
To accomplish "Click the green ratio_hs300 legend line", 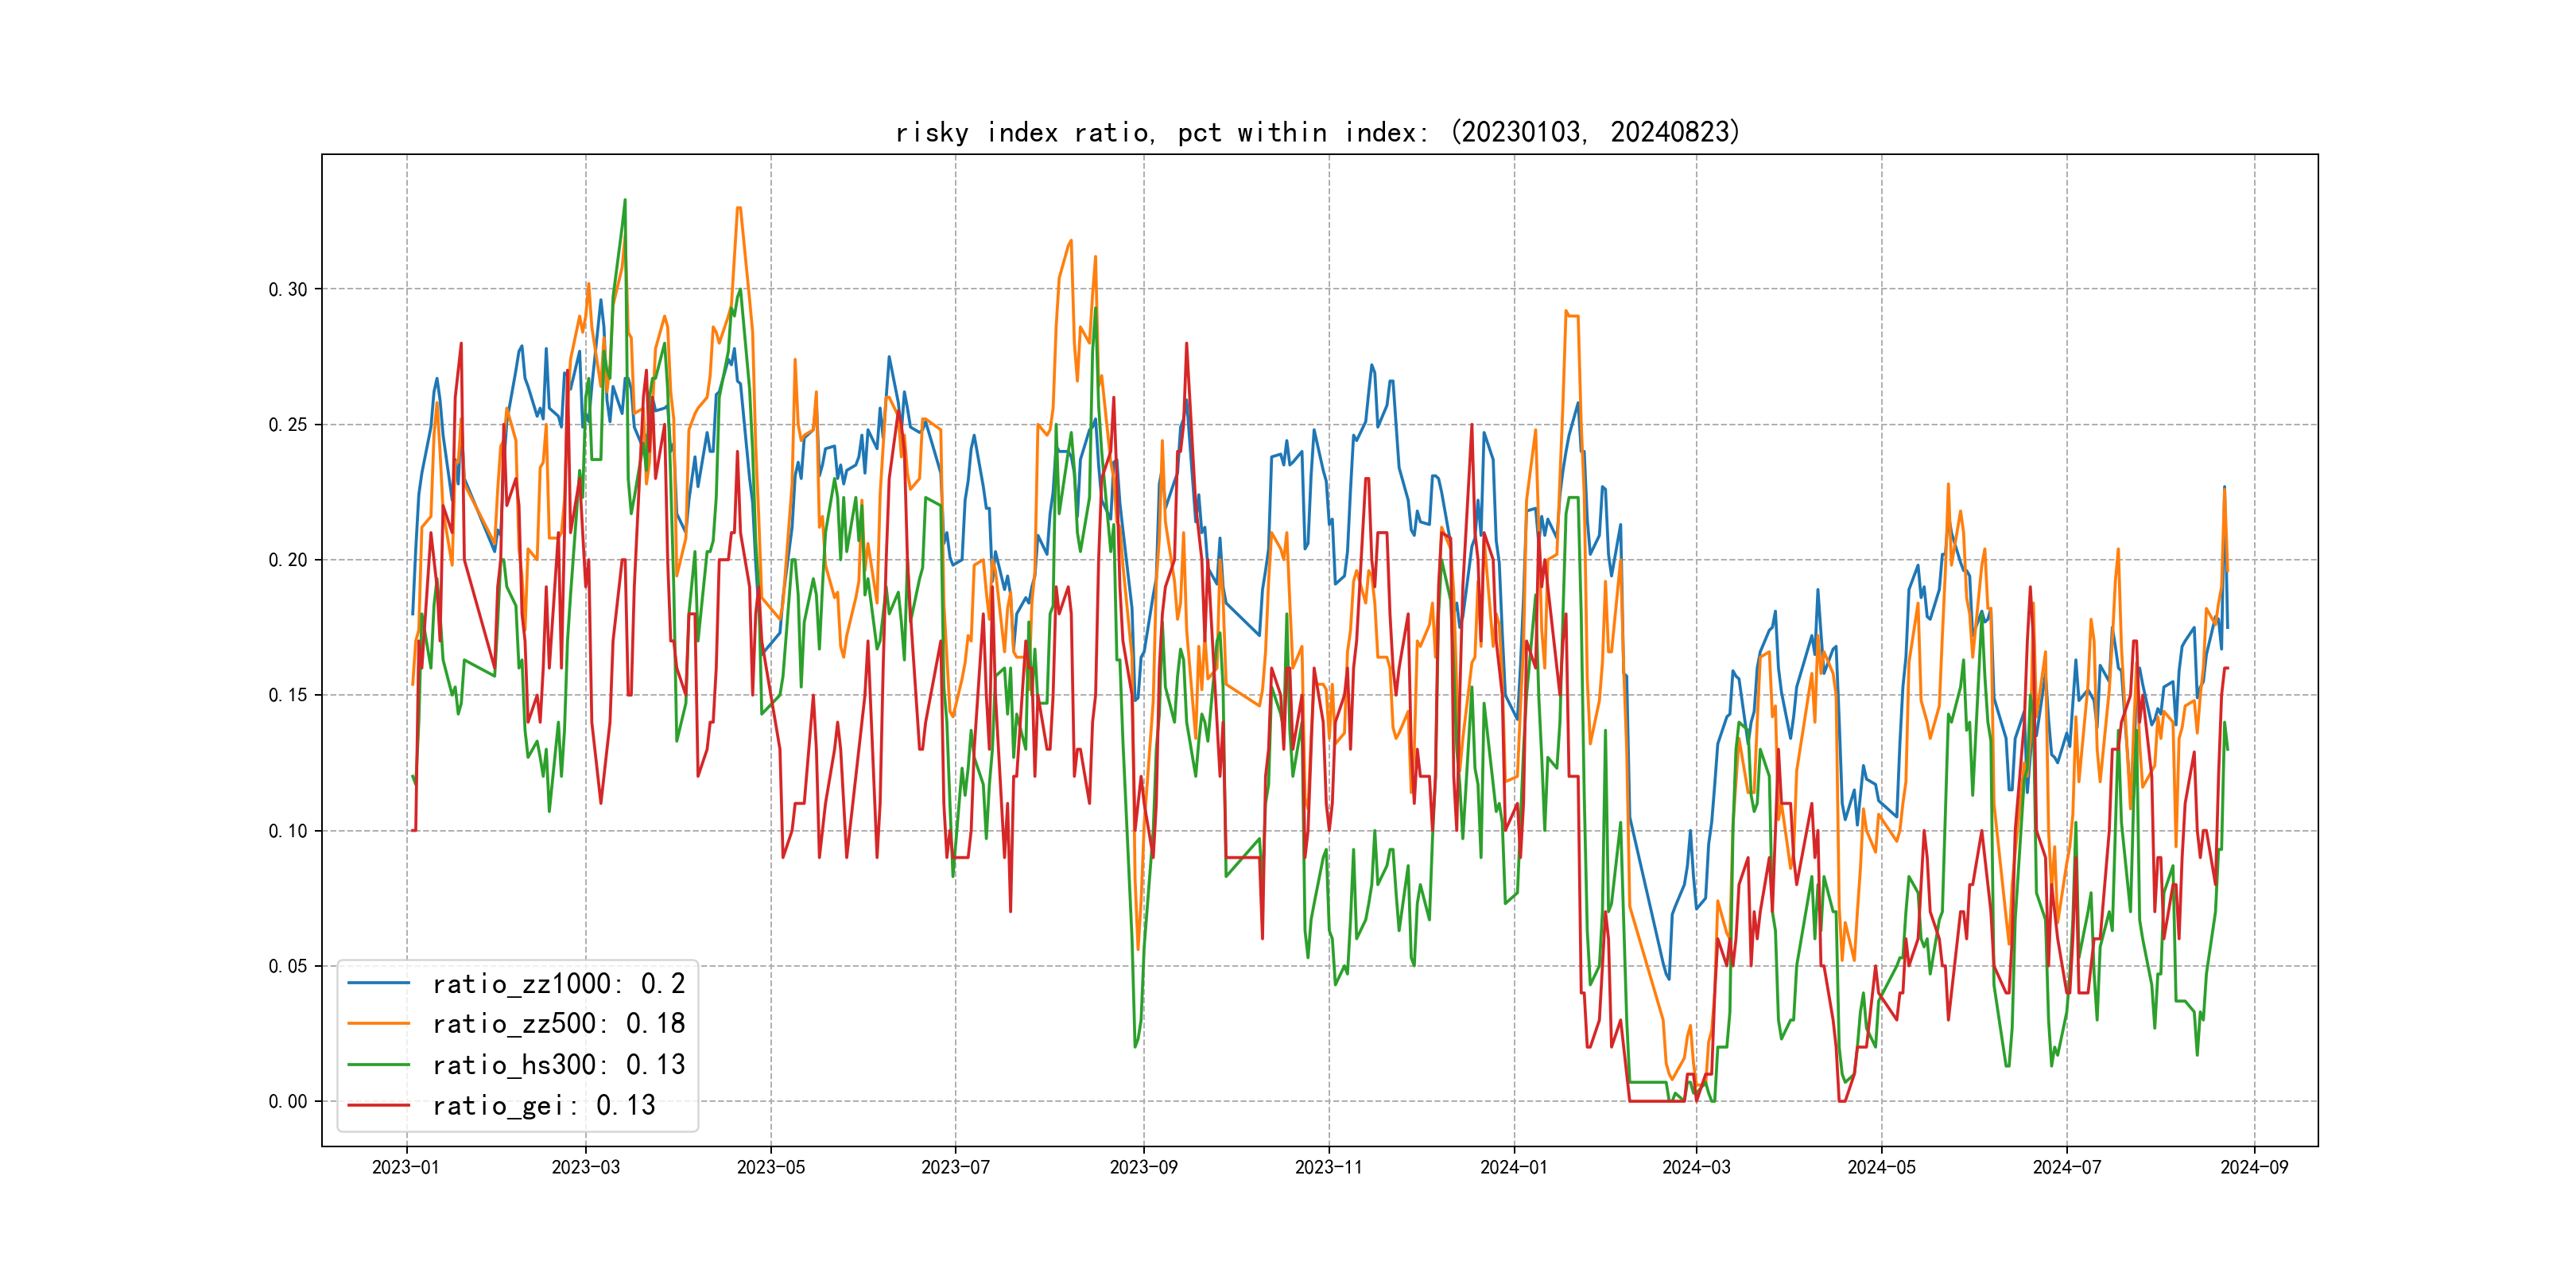I will coord(378,1064).
